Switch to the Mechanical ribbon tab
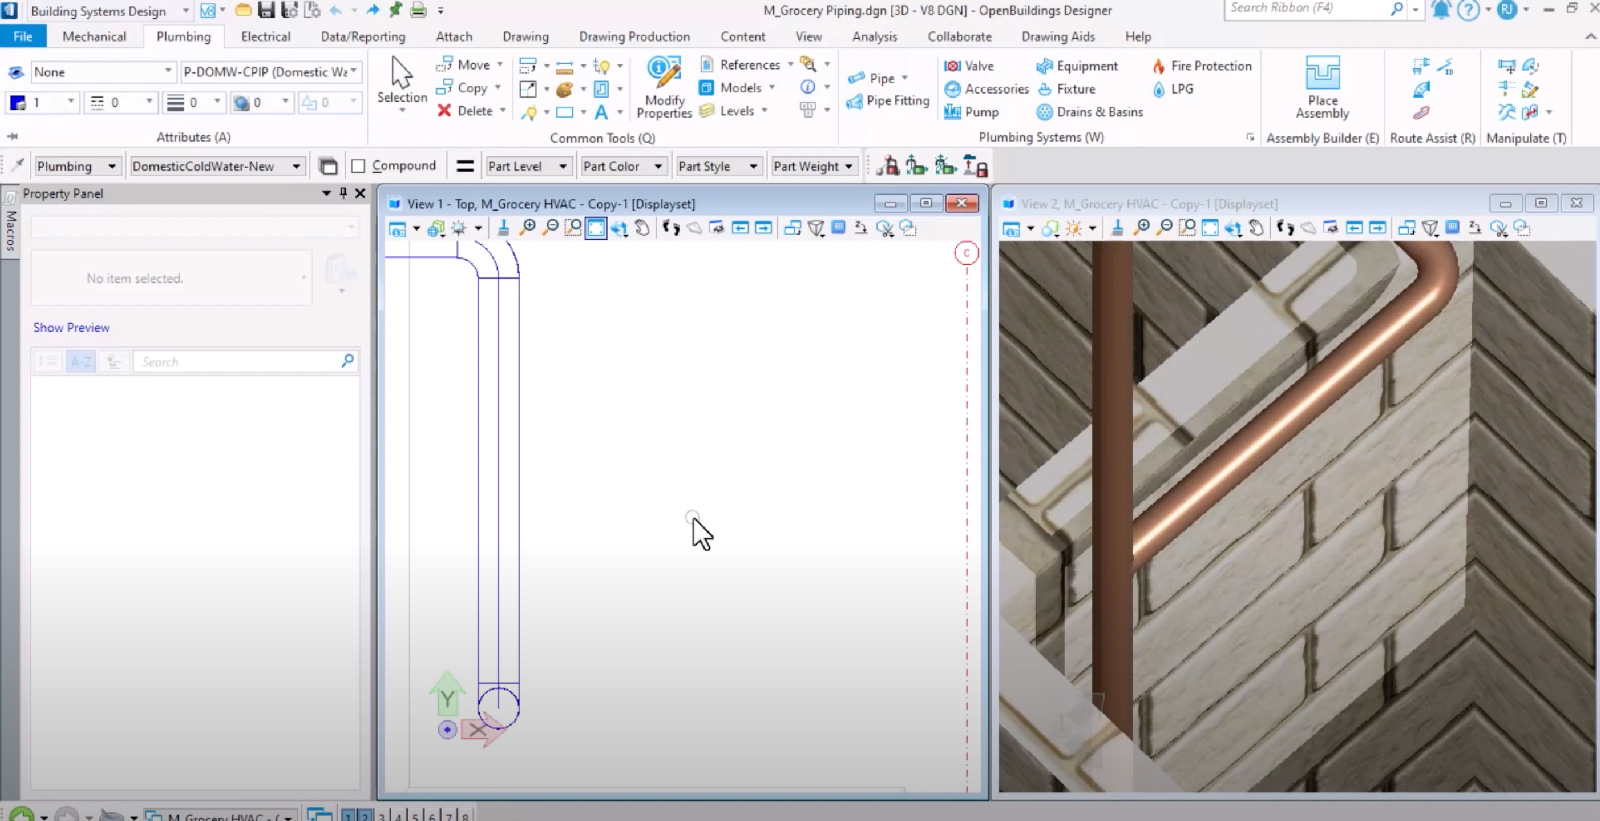The height and width of the screenshot is (821, 1600). (x=94, y=37)
